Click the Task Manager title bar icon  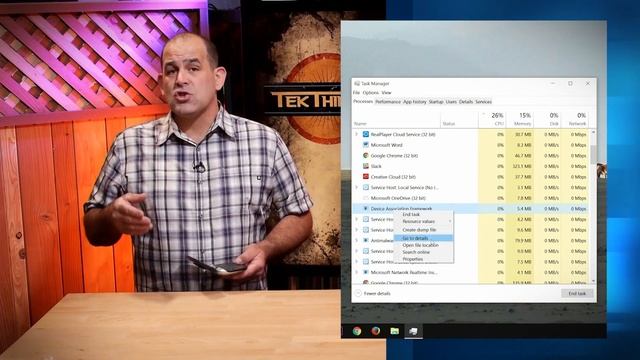tap(357, 84)
